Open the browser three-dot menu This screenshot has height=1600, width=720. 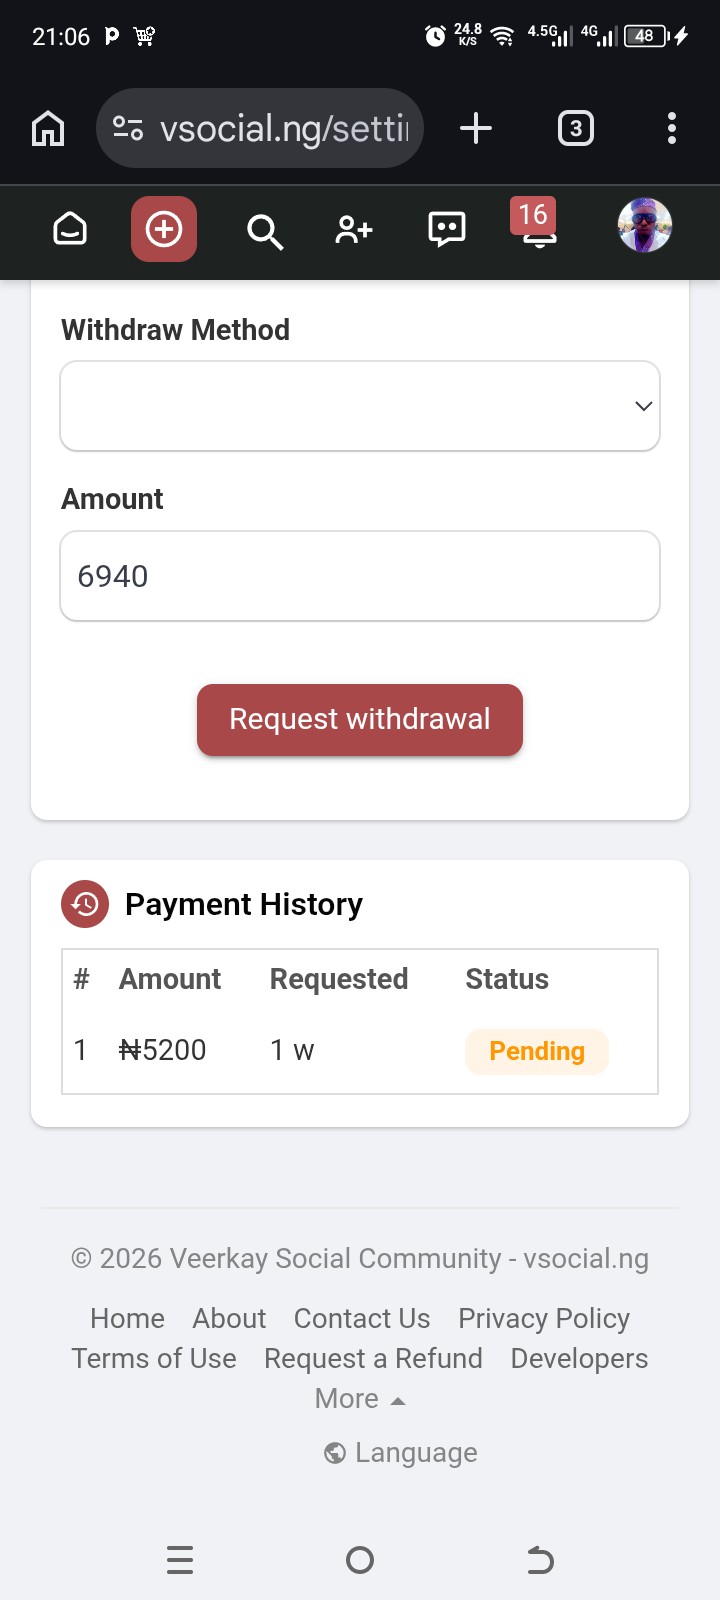point(671,128)
